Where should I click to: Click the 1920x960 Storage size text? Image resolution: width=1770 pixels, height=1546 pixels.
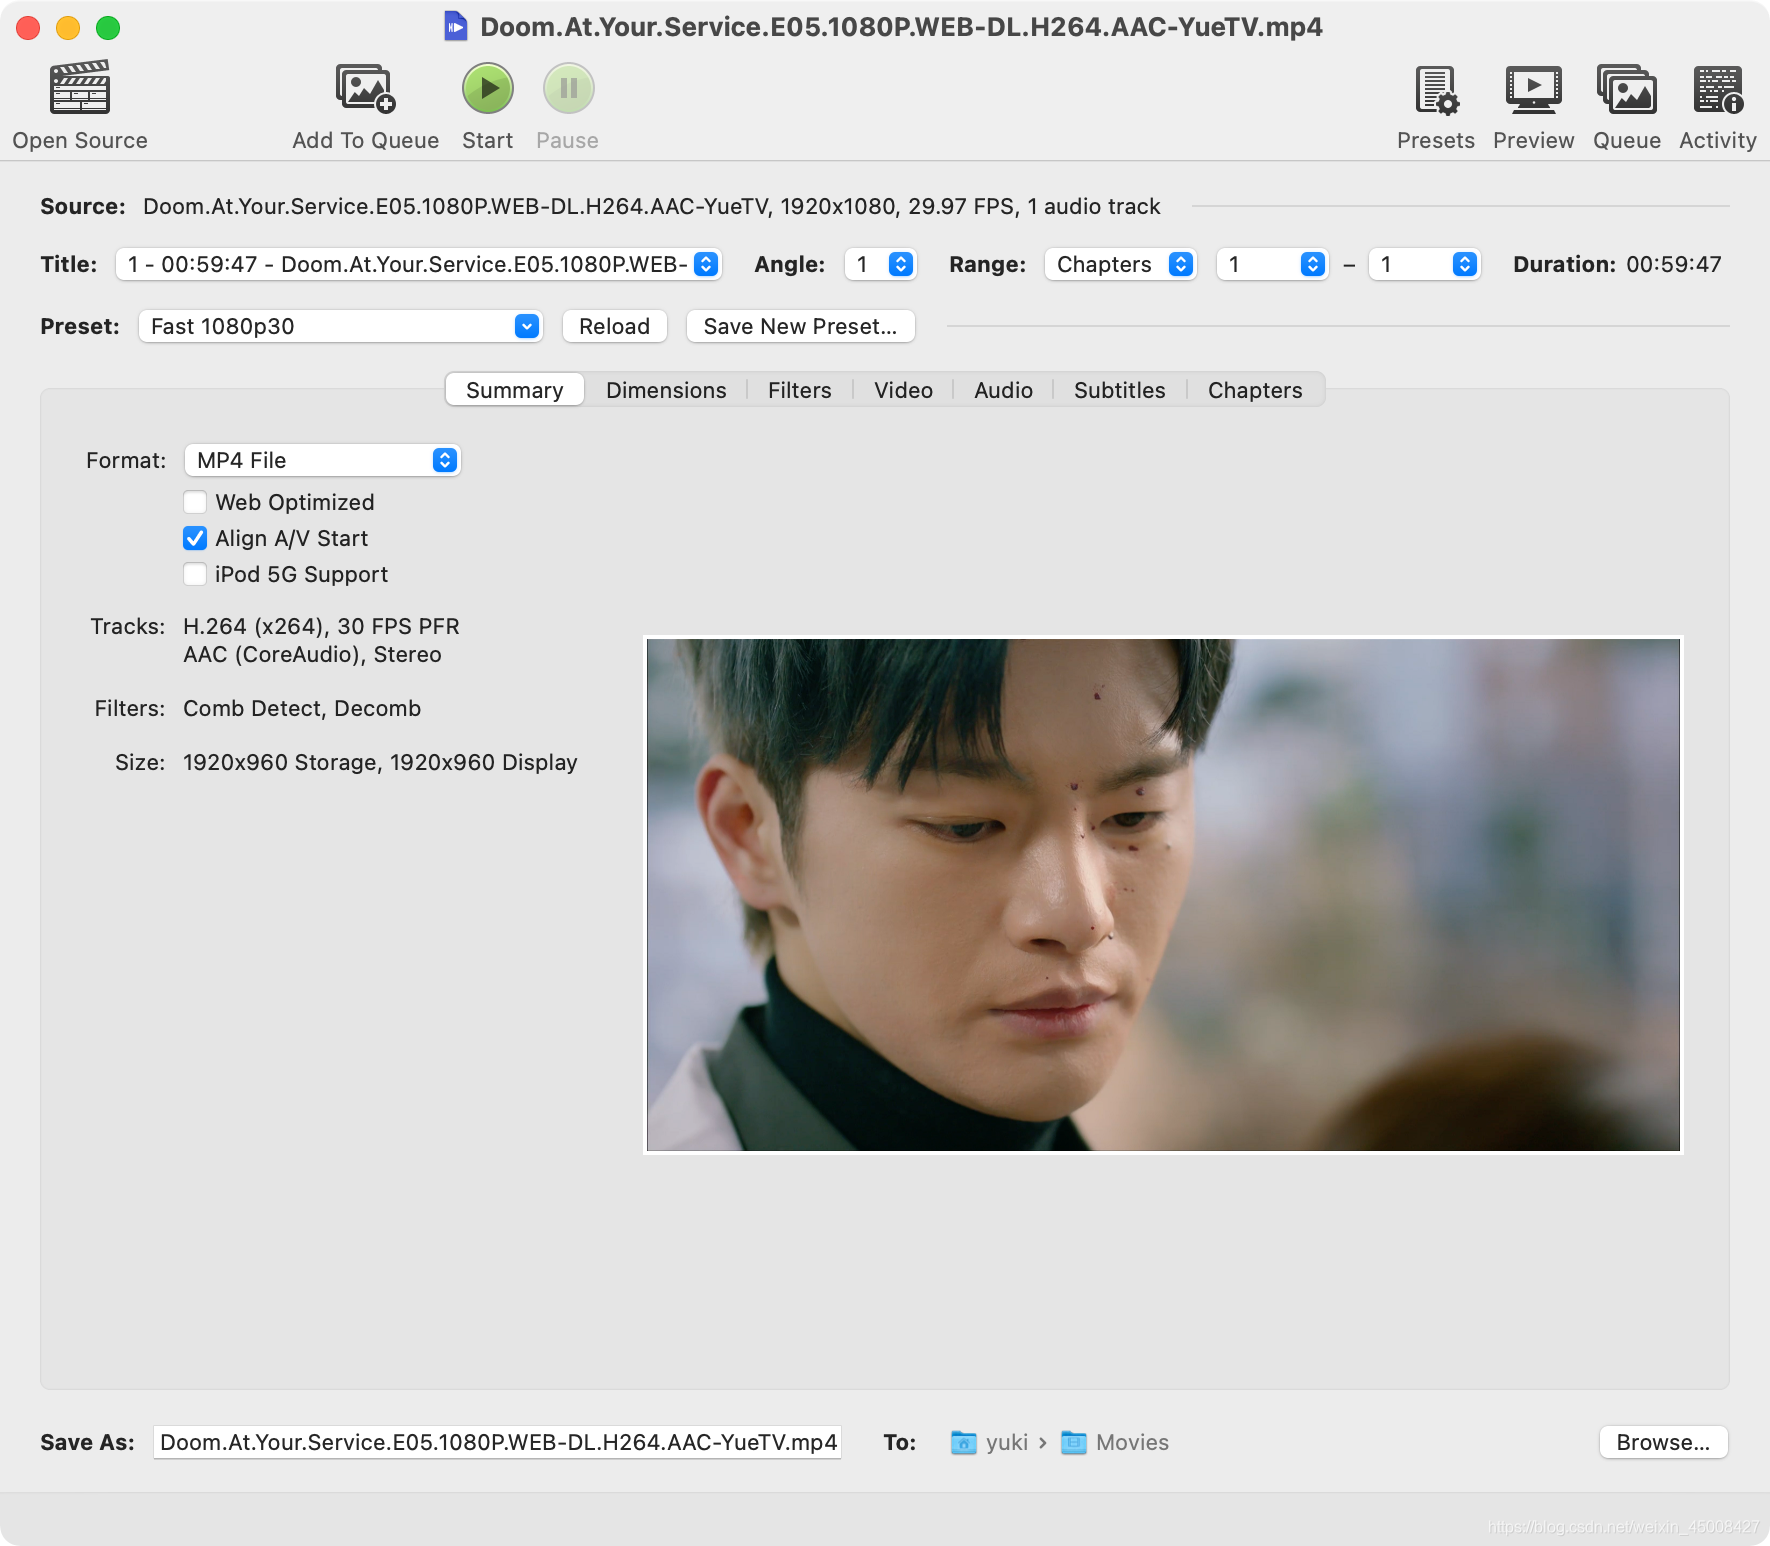click(280, 762)
